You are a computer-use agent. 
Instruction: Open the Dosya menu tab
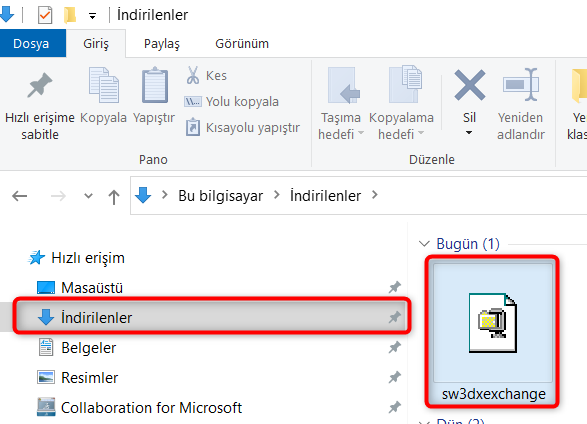[x=31, y=43]
